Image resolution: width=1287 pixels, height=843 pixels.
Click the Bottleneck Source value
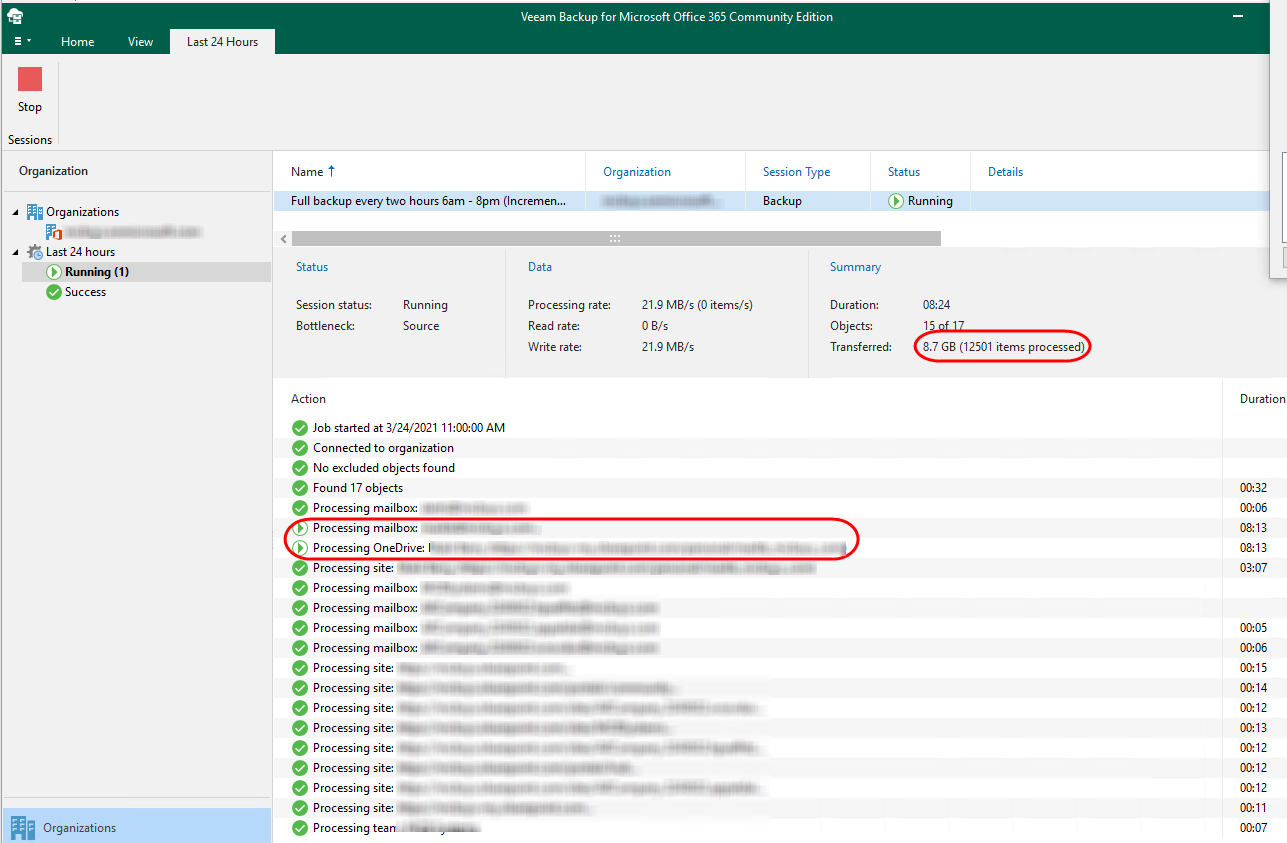421,326
